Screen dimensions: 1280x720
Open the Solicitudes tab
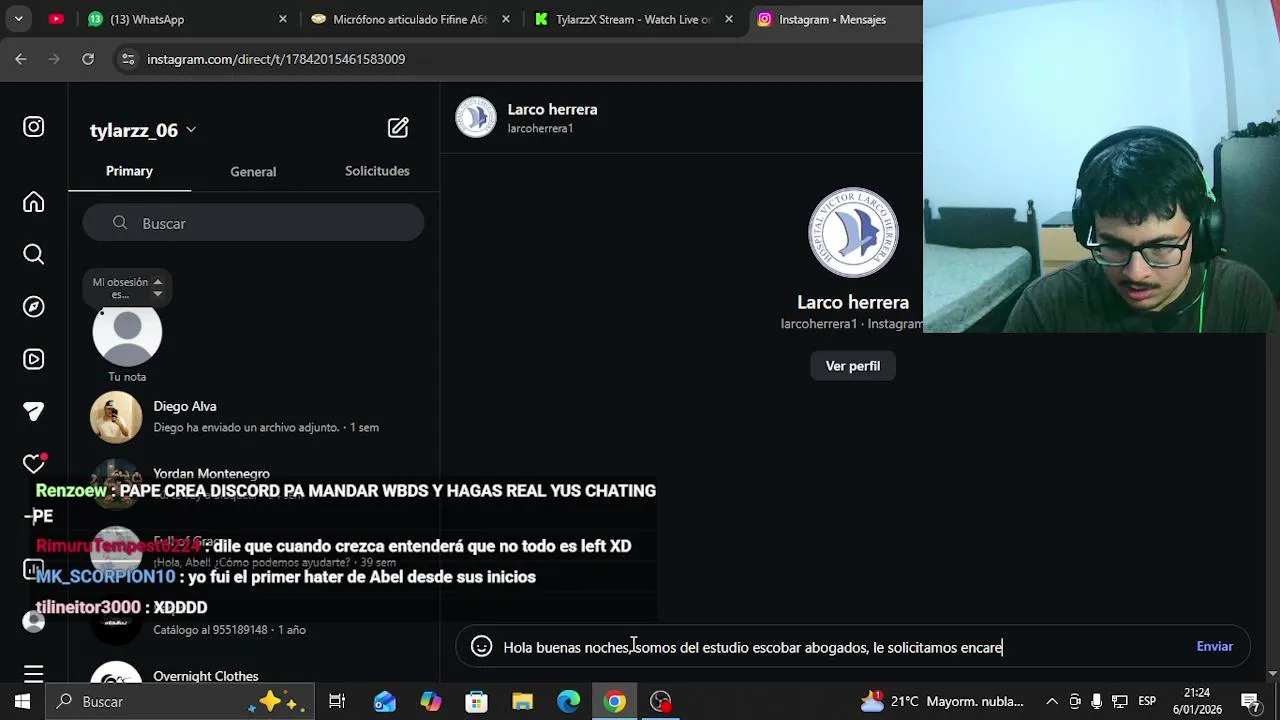377,171
